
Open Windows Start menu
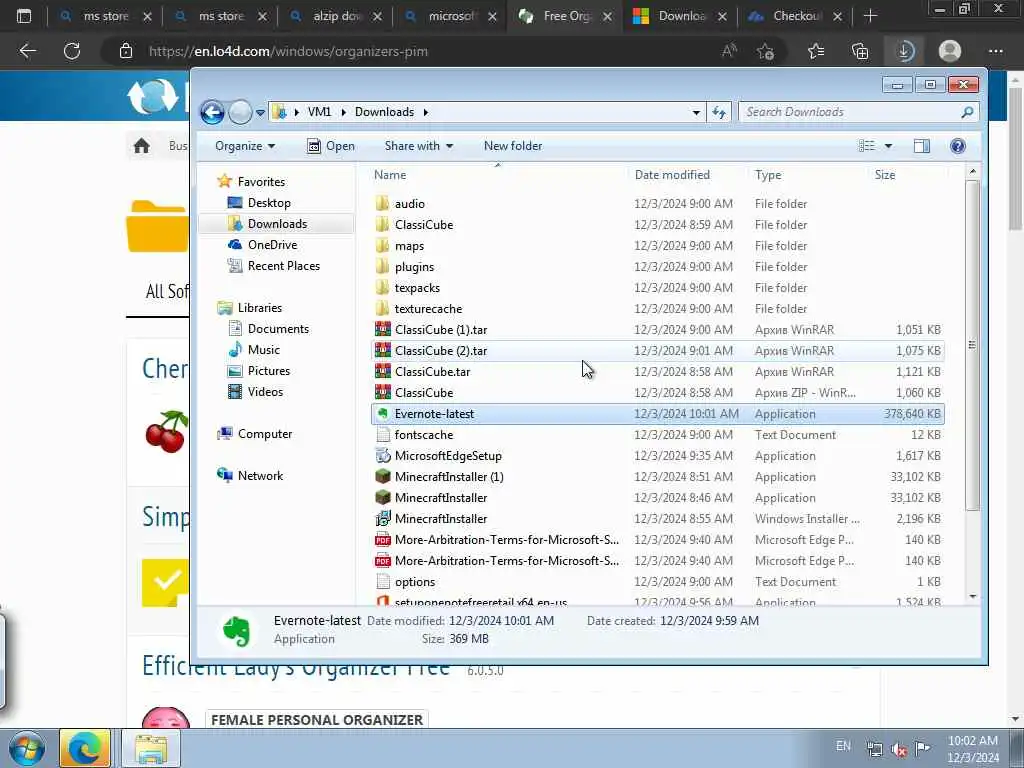(x=27, y=748)
